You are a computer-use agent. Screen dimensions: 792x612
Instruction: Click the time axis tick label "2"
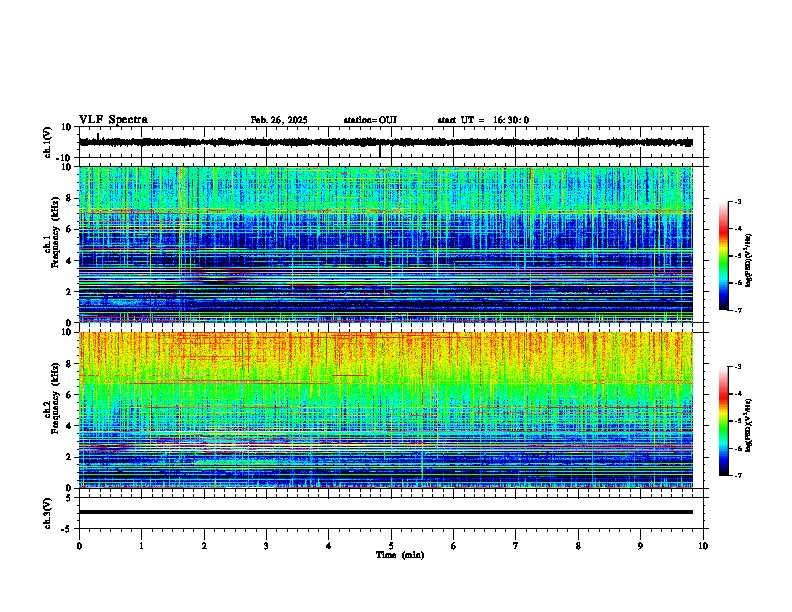point(204,546)
